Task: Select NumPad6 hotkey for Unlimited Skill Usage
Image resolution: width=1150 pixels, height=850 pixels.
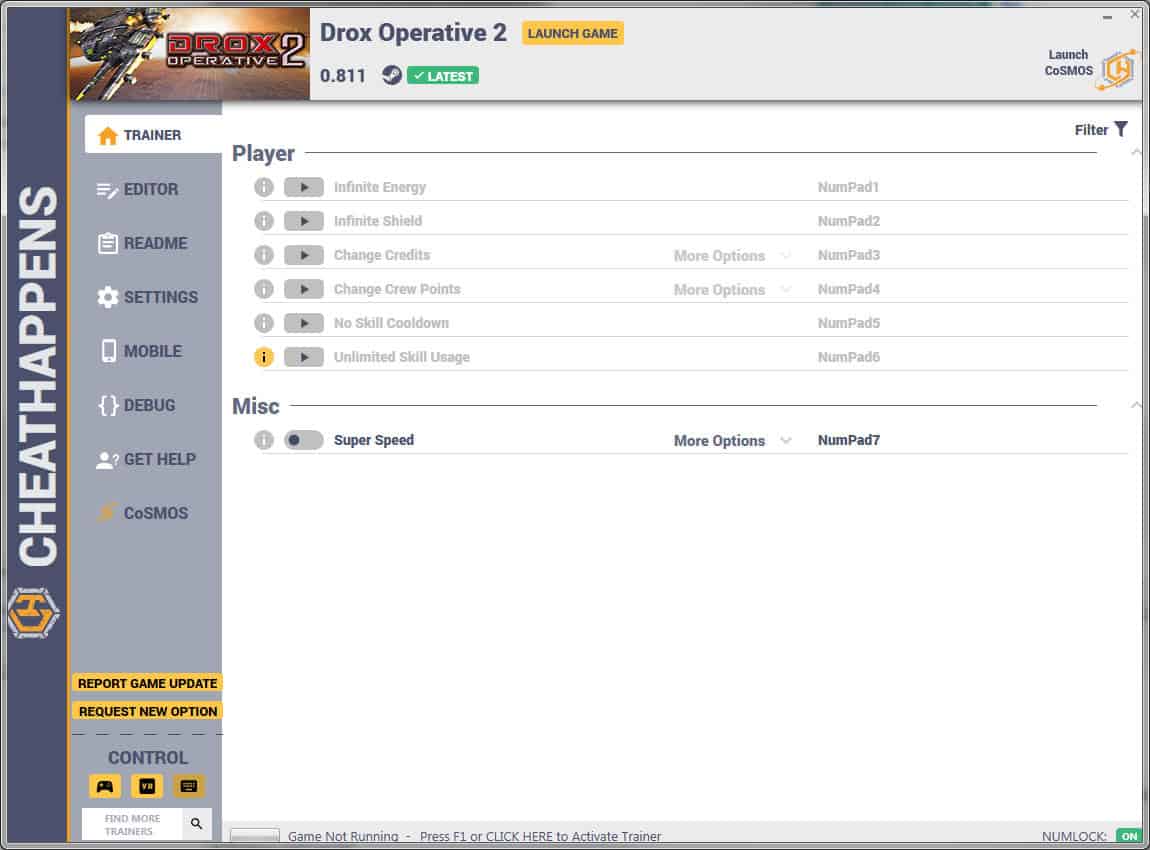Action: point(849,357)
